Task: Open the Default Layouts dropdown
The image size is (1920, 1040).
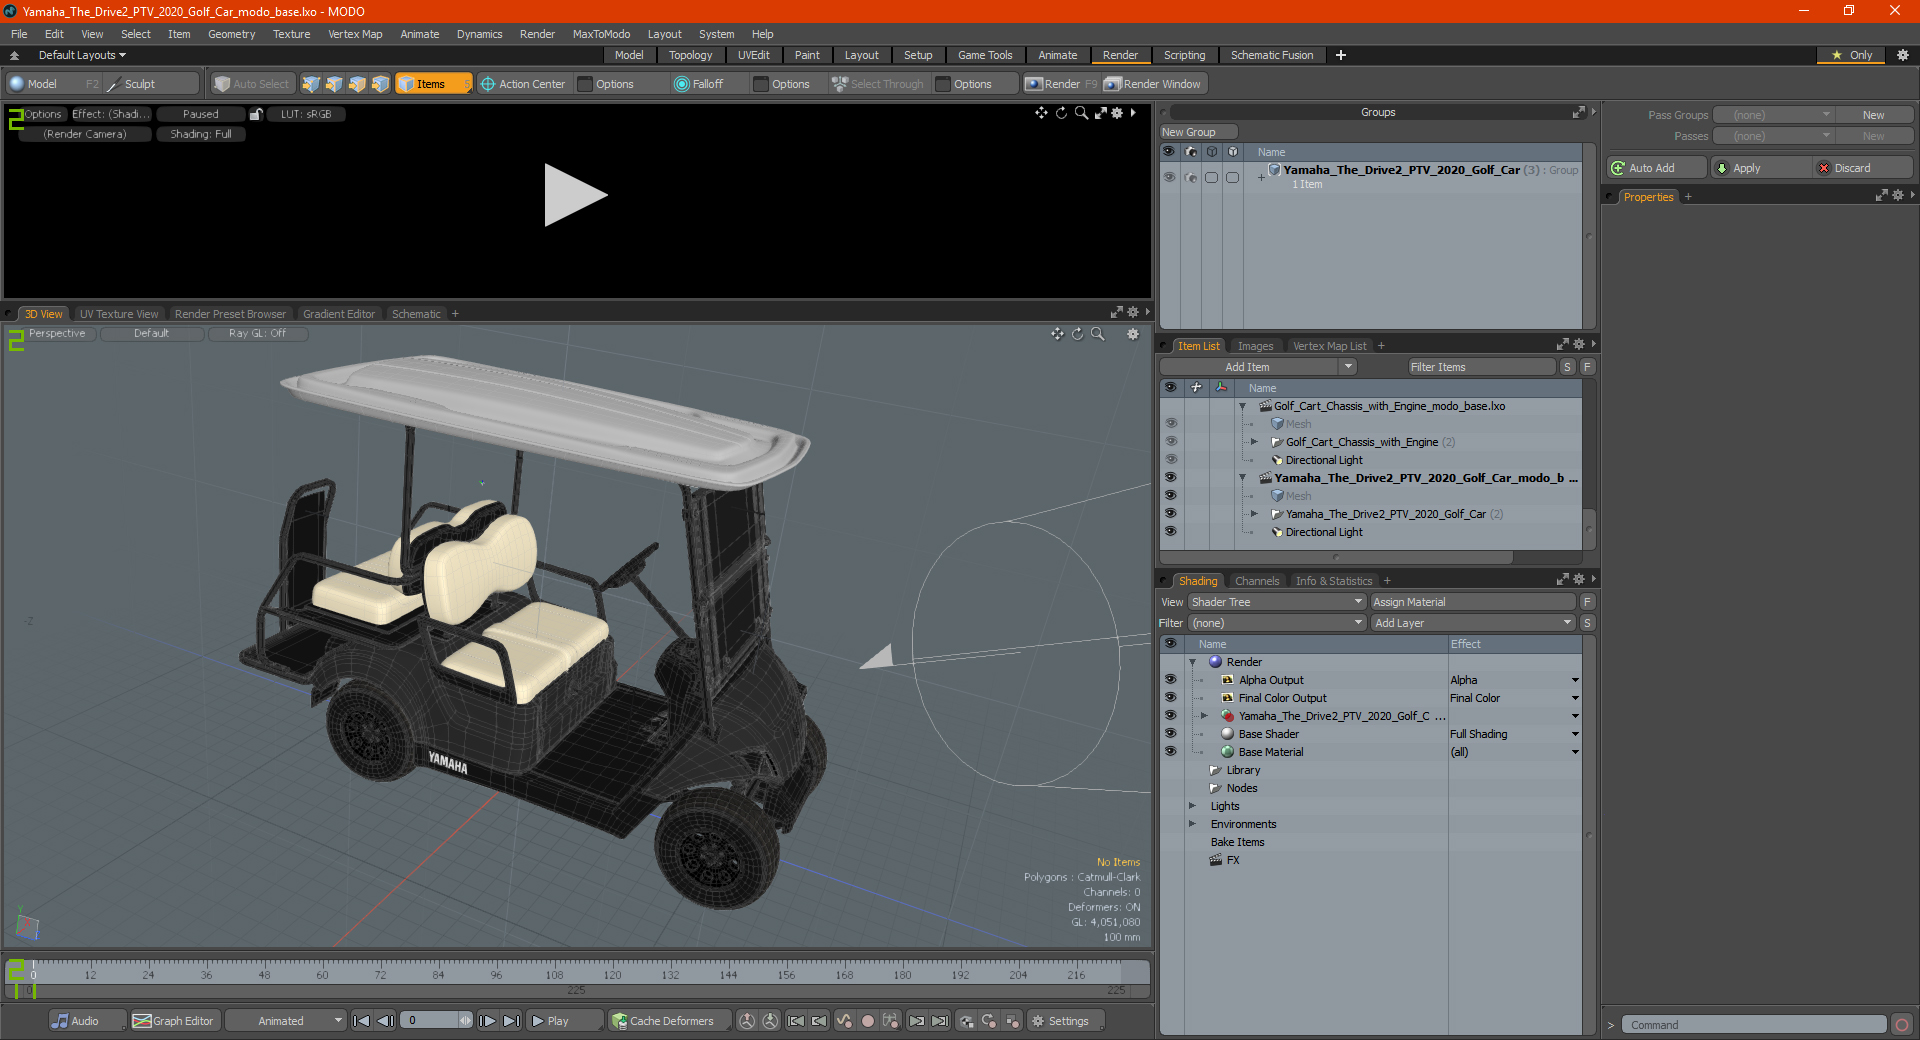Action: coord(82,55)
